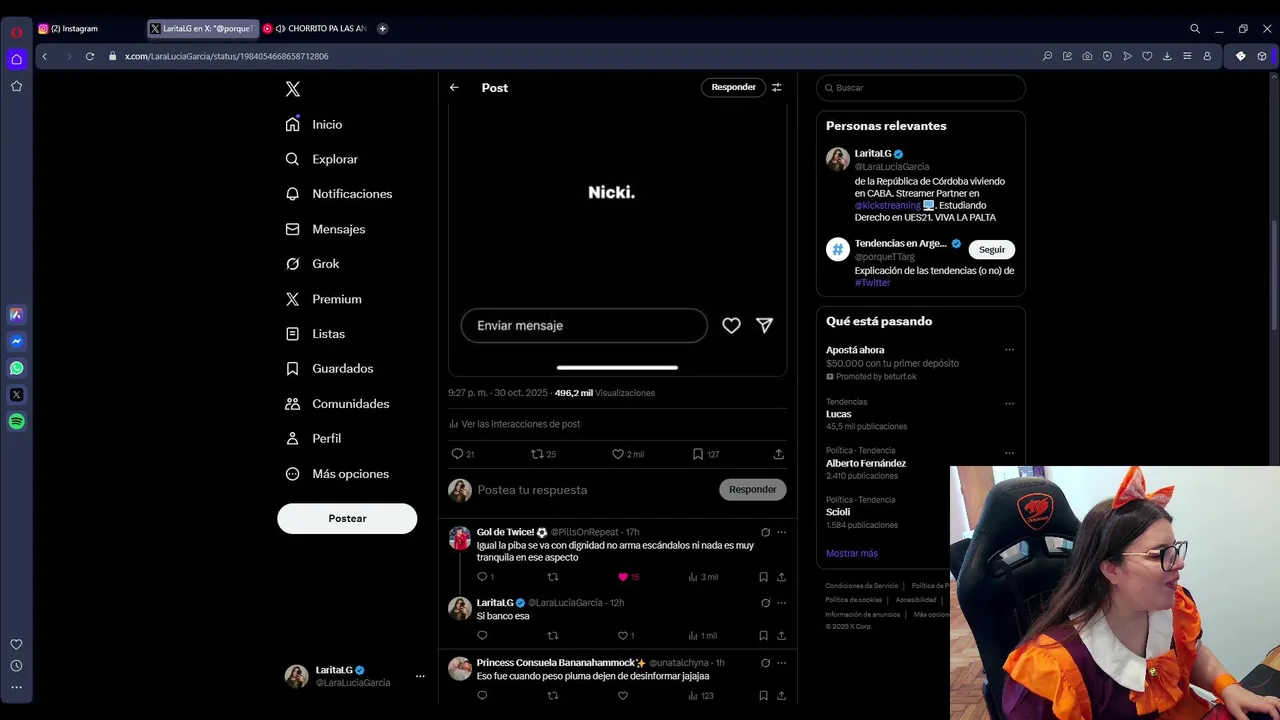
Task: Open Mensajes page
Action: 325,229
